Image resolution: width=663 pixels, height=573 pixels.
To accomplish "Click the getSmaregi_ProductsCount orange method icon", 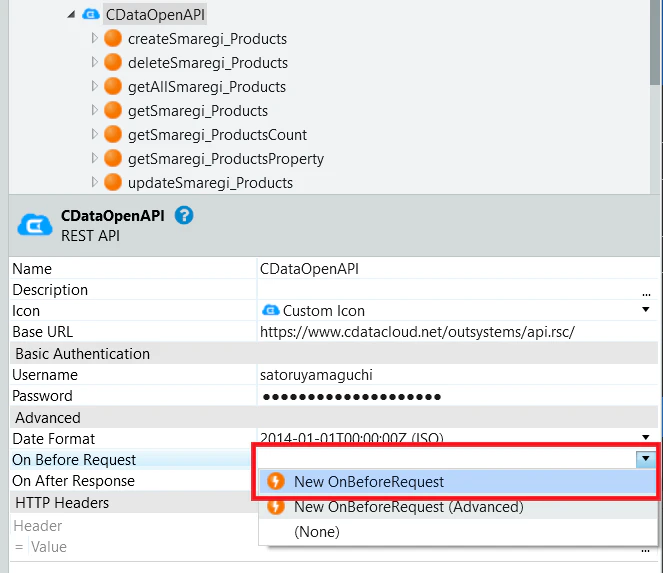I will (x=113, y=134).
